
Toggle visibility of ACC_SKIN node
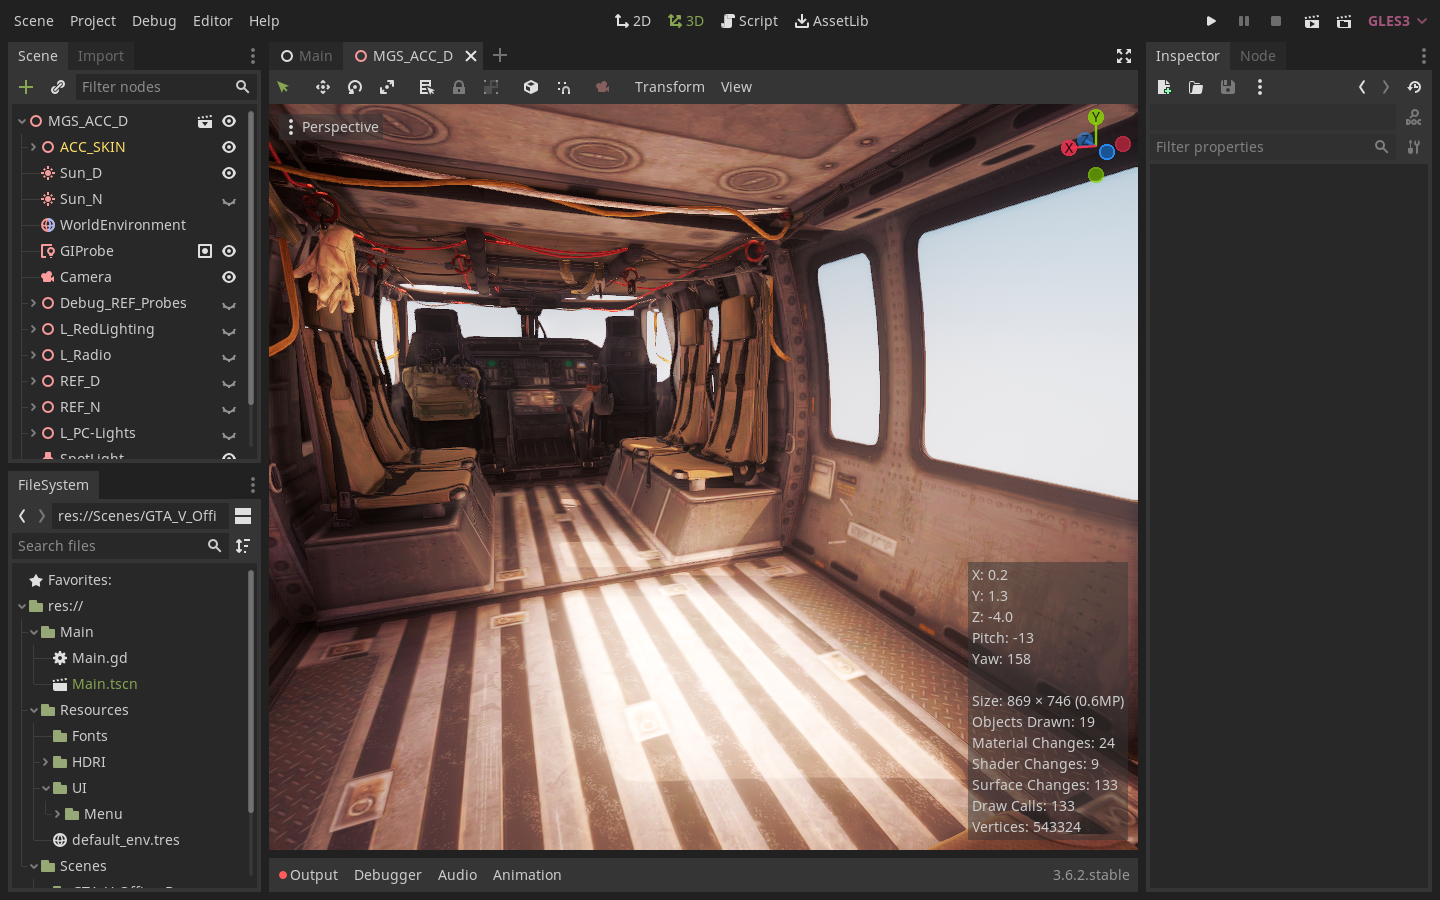(229, 147)
